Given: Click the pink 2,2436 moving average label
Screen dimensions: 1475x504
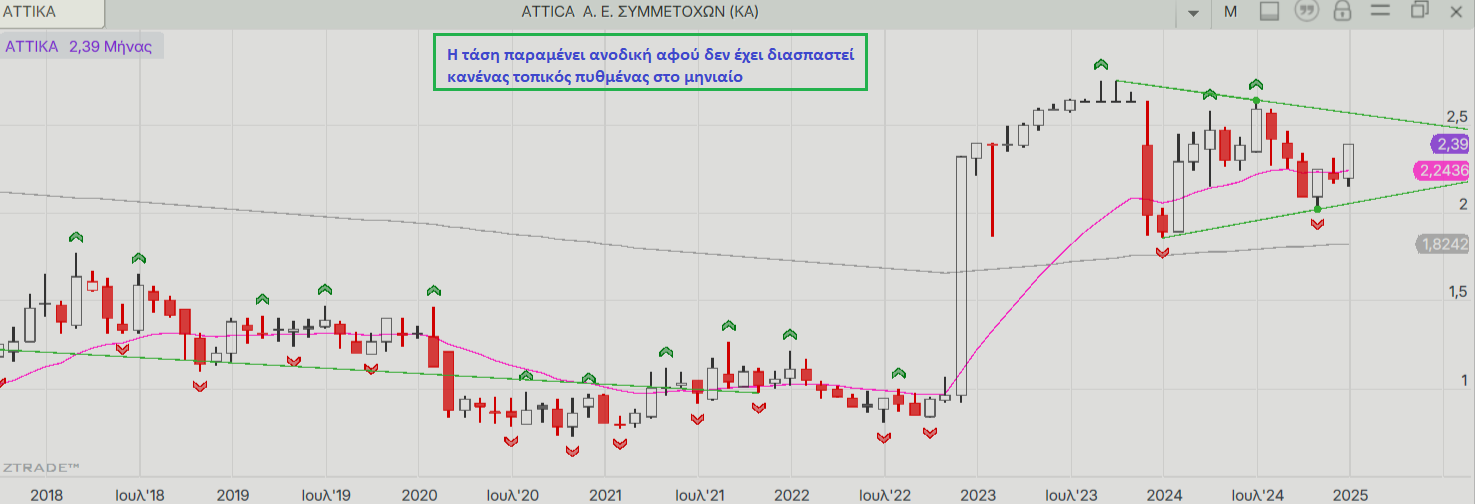Looking at the screenshot, I should click(x=1439, y=170).
